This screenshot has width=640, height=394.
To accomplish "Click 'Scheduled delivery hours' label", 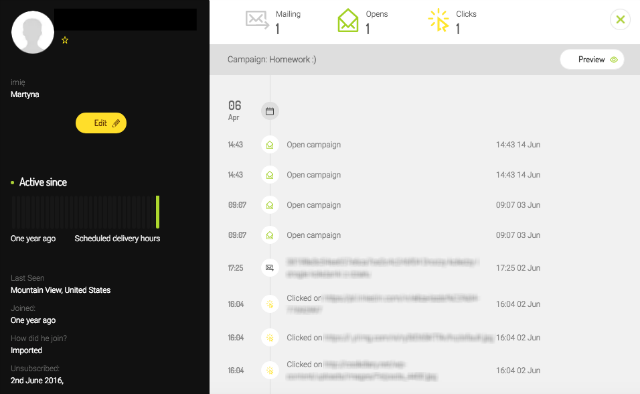I will click(117, 238).
